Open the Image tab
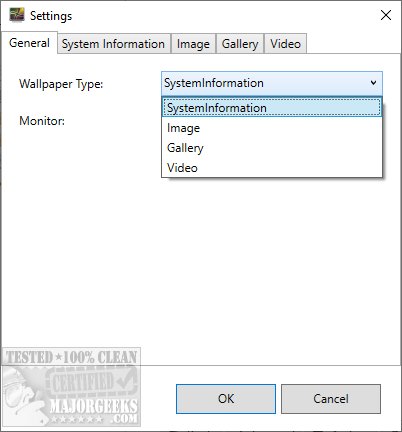This screenshot has width=402, height=432. 193,44
